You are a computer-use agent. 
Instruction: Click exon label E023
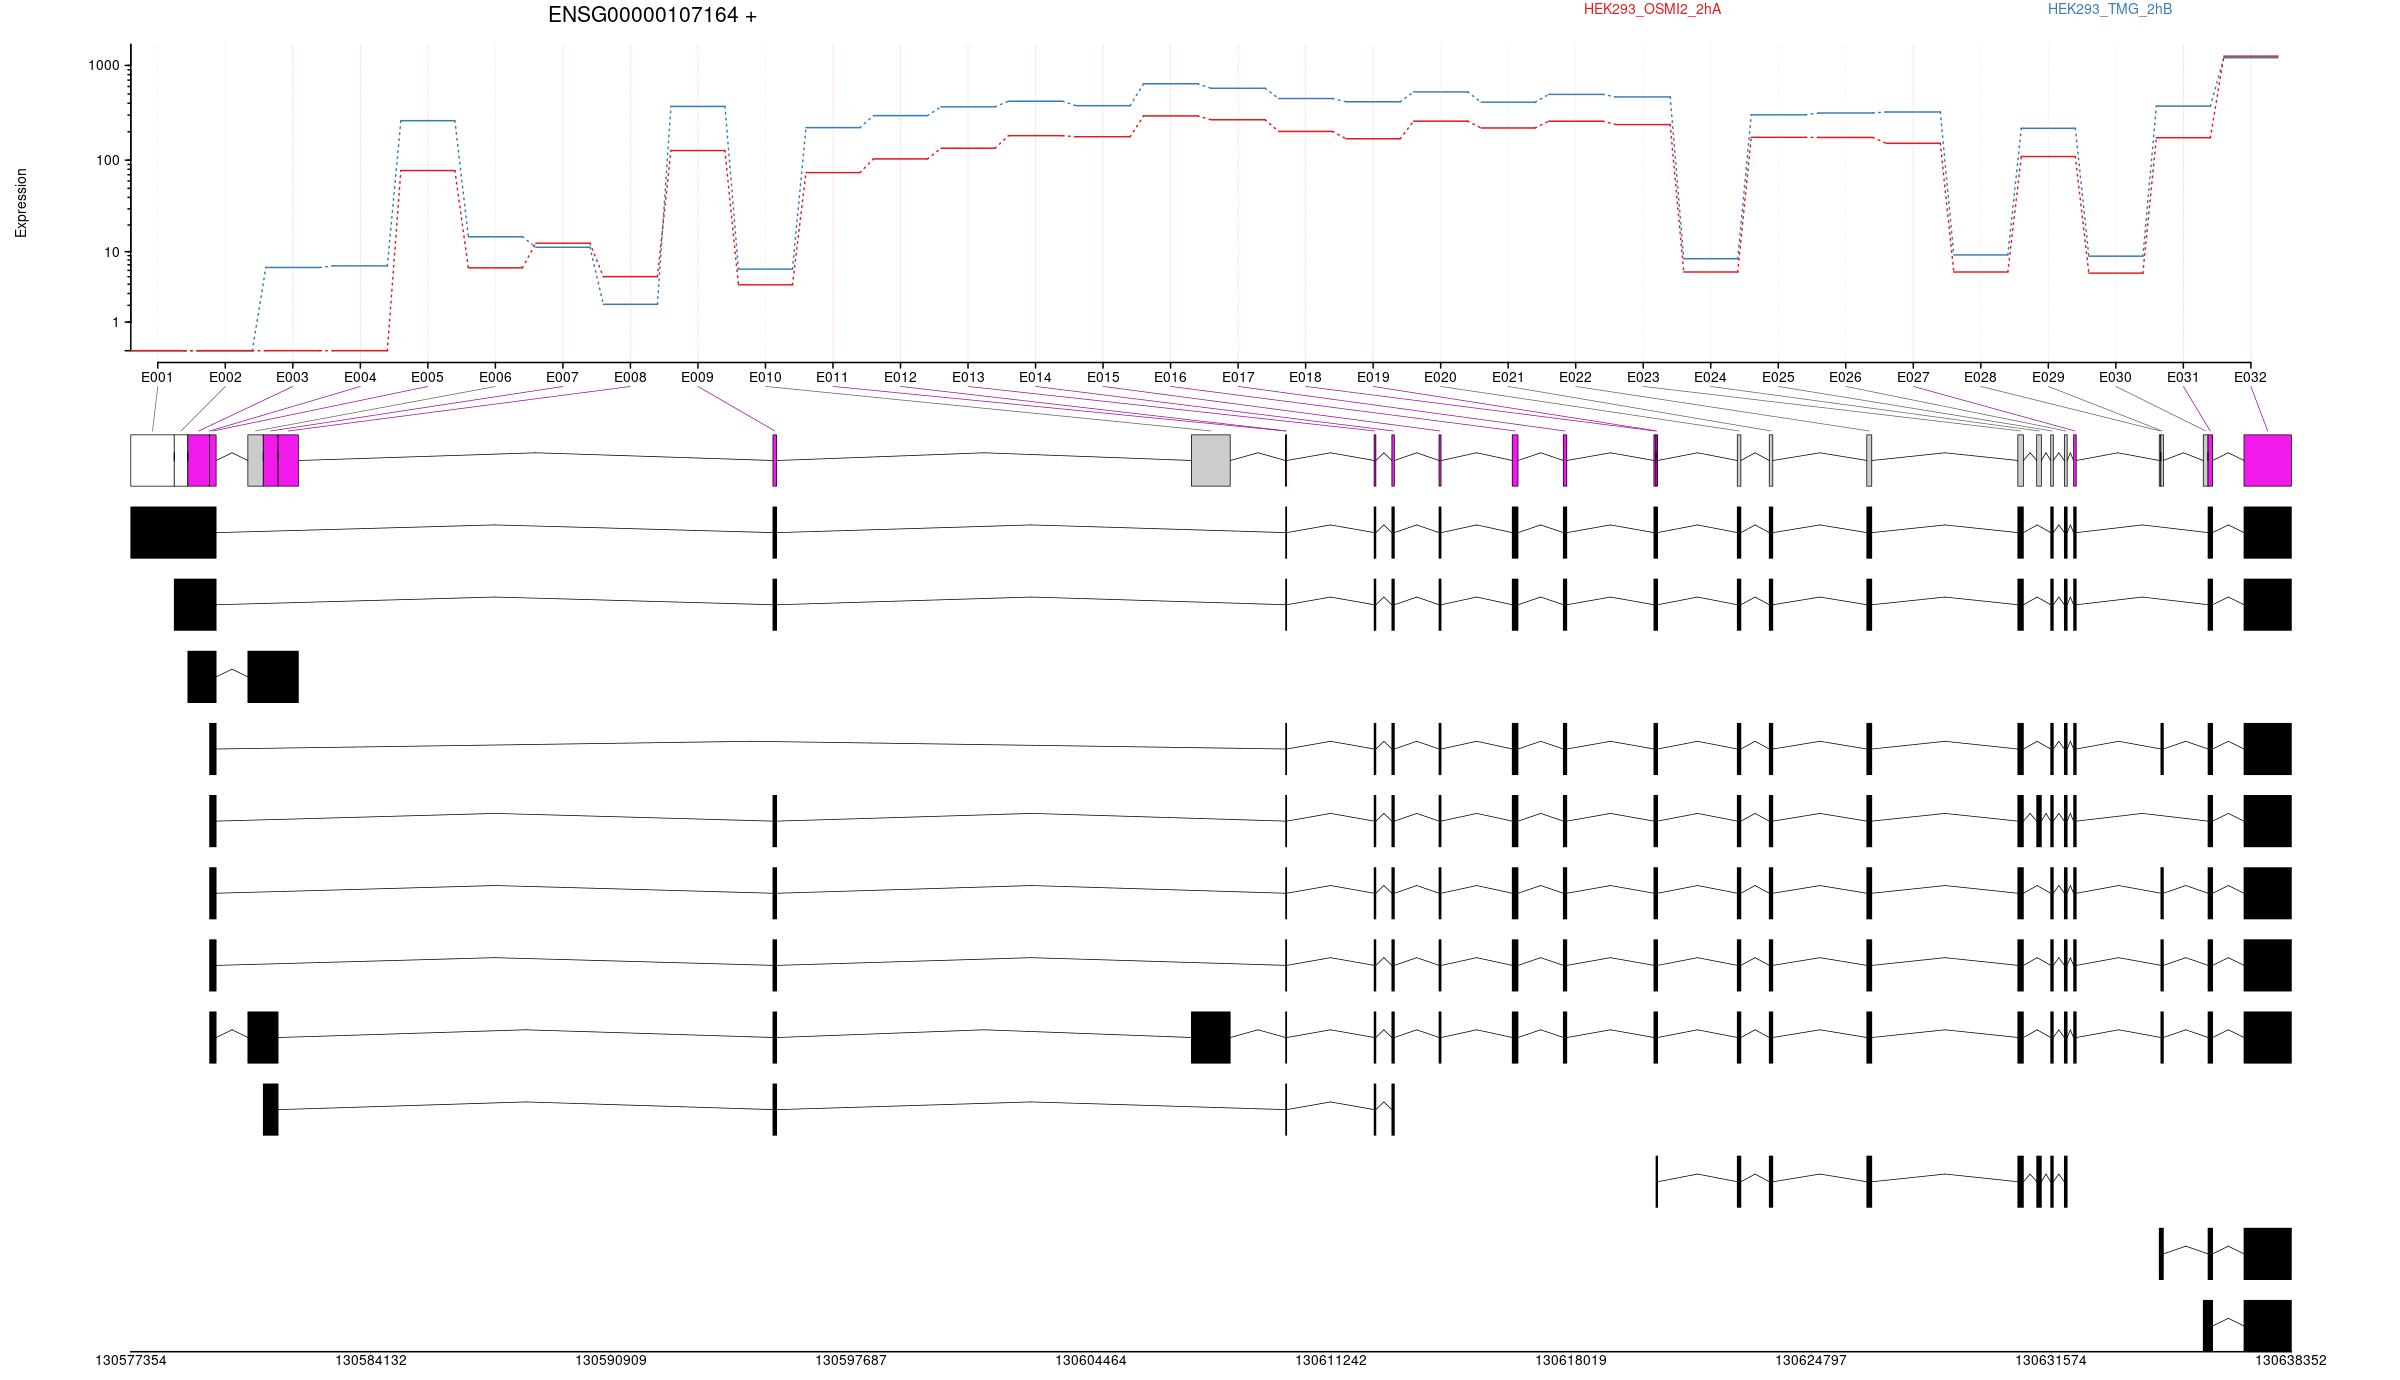1643,377
